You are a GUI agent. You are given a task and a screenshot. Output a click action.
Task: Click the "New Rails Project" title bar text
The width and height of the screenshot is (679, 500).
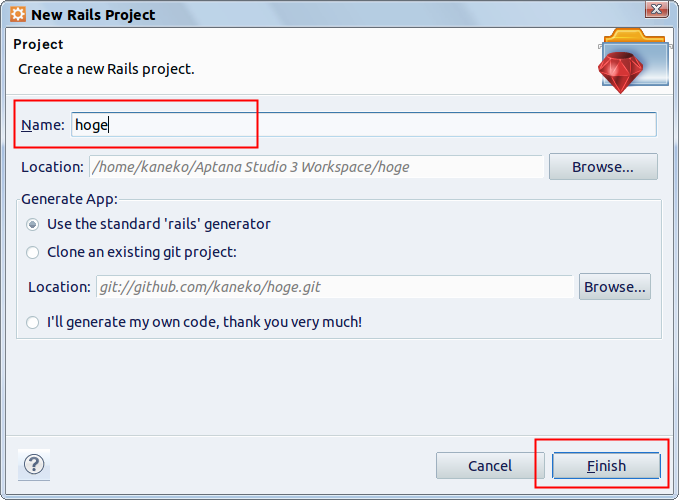(93, 15)
